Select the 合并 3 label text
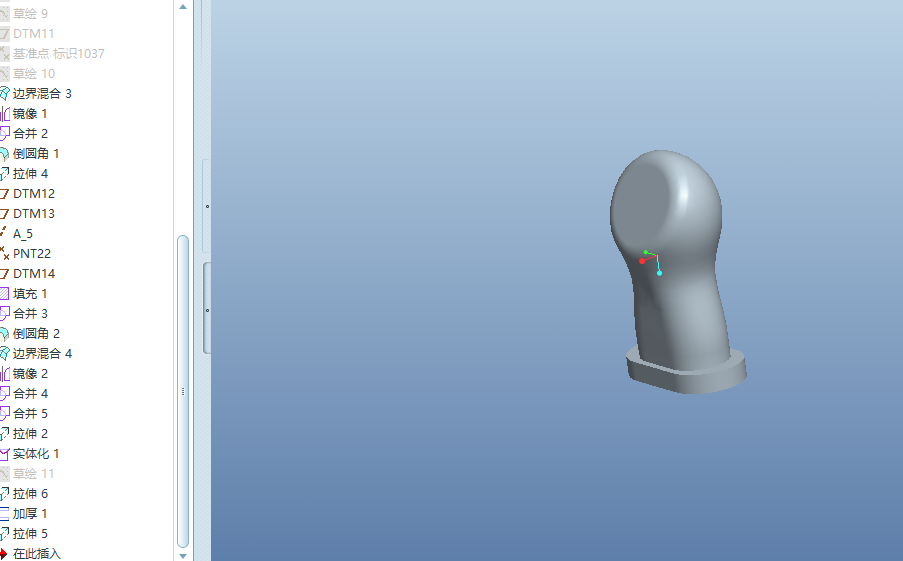 [31, 313]
